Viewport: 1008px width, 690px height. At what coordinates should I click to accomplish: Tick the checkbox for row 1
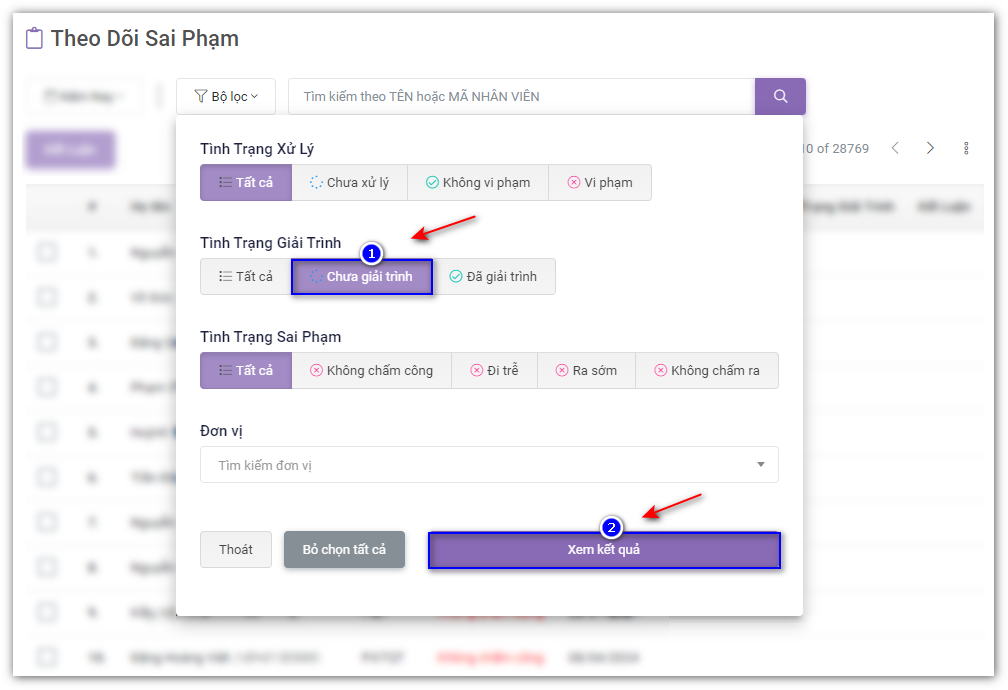pos(47,252)
